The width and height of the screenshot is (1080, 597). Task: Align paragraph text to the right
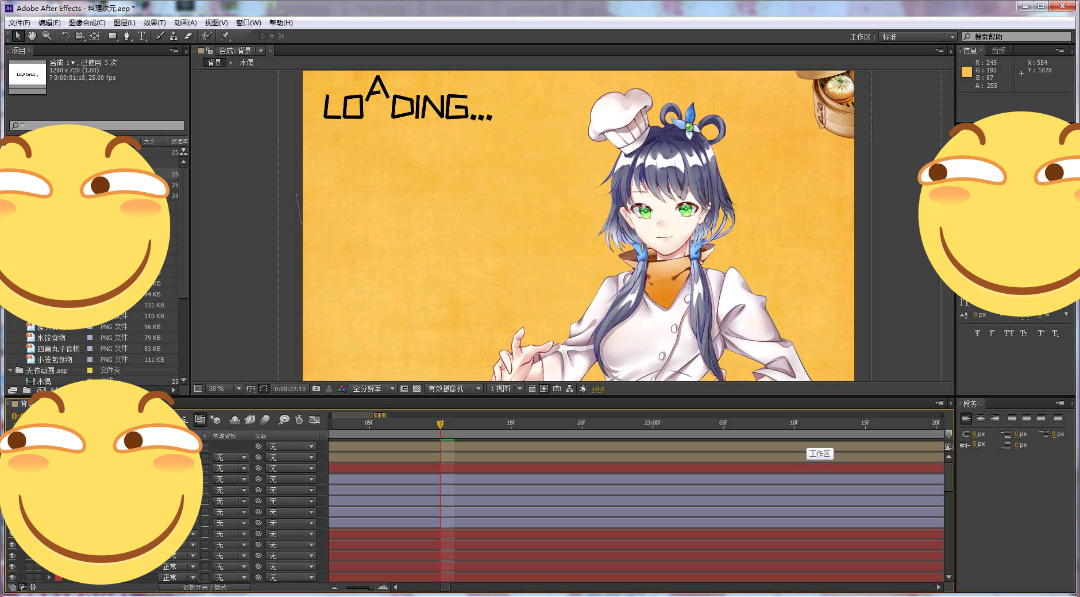[x=995, y=418]
